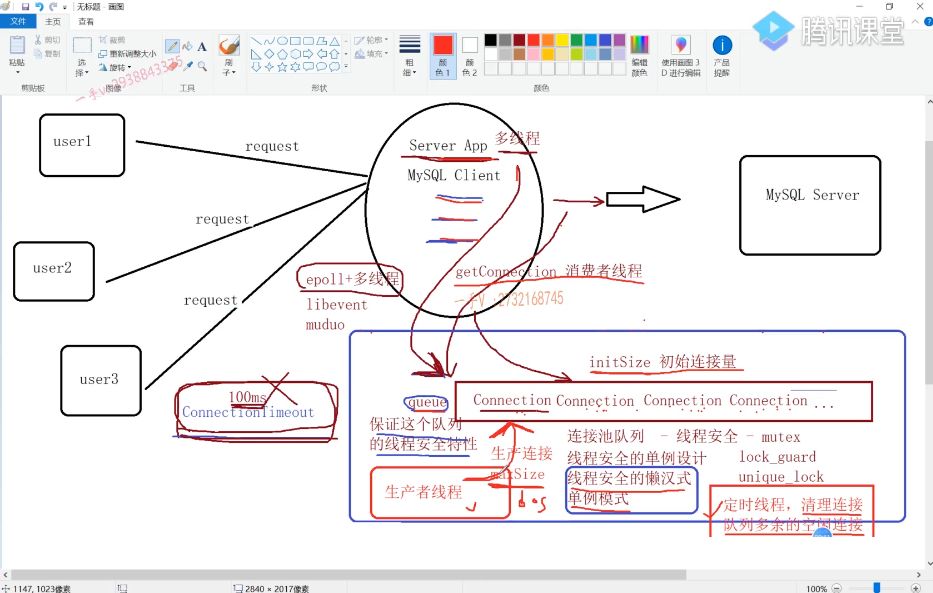Select the Pencil tool
The width and height of the screenshot is (933, 593).
172,46
